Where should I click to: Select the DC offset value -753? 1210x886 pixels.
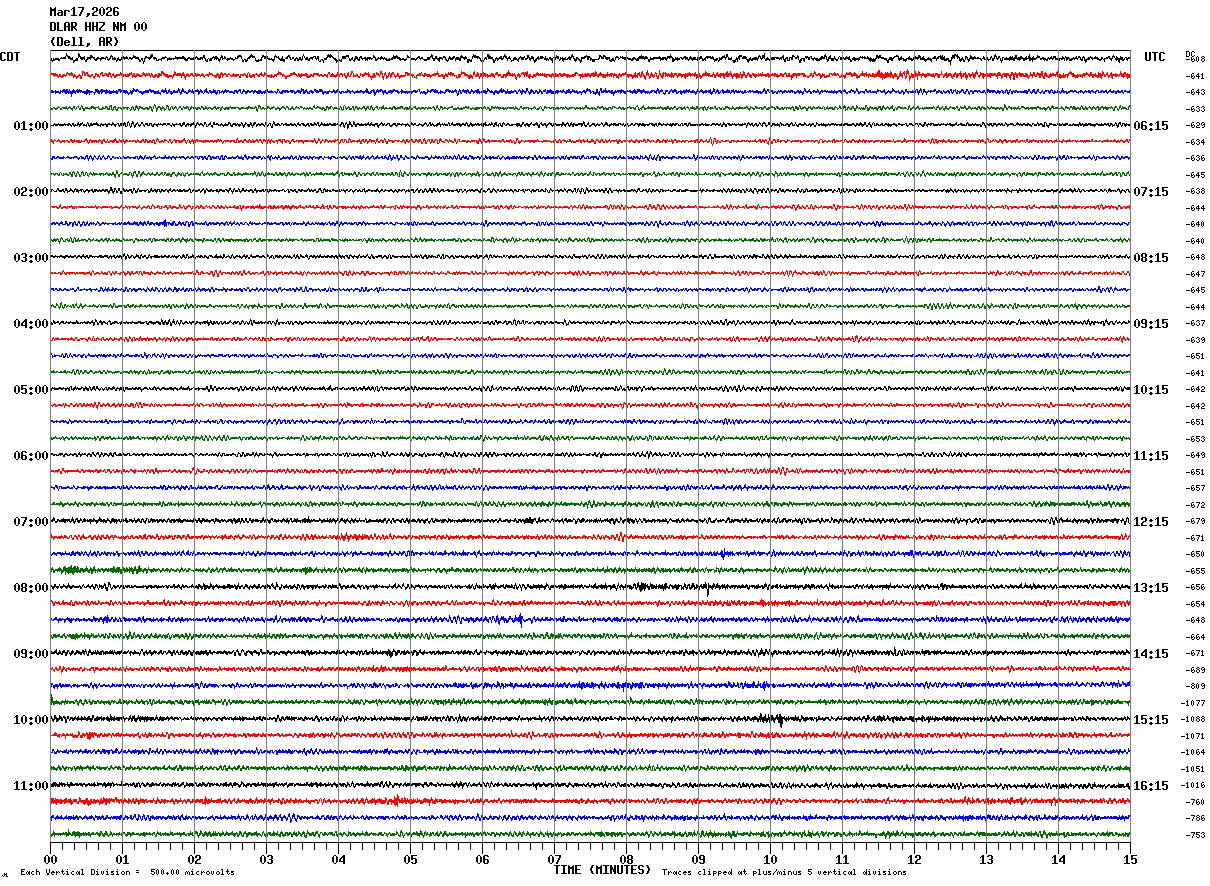click(x=1195, y=835)
